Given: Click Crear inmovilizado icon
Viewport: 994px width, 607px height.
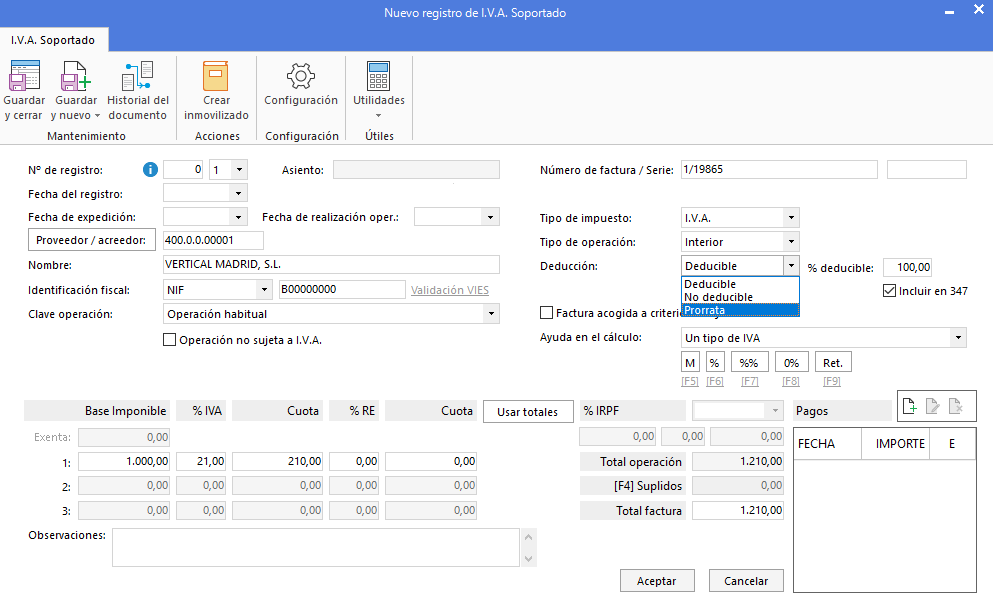Looking at the screenshot, I should pos(216,76).
